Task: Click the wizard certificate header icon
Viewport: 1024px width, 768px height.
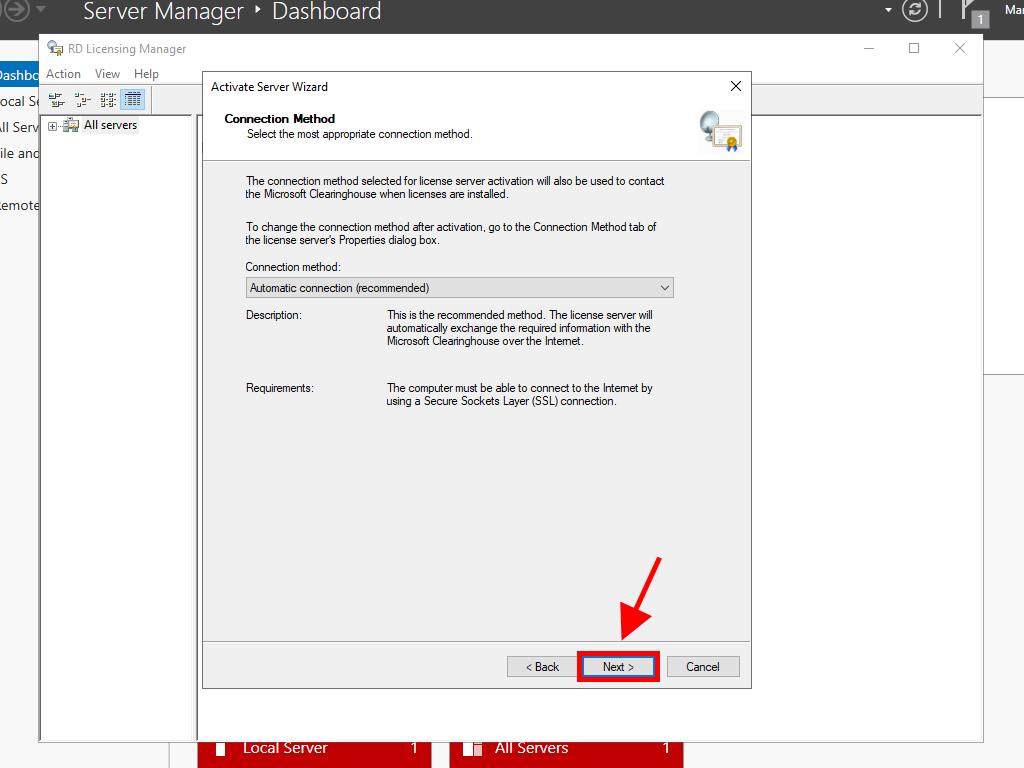Action: click(x=720, y=131)
